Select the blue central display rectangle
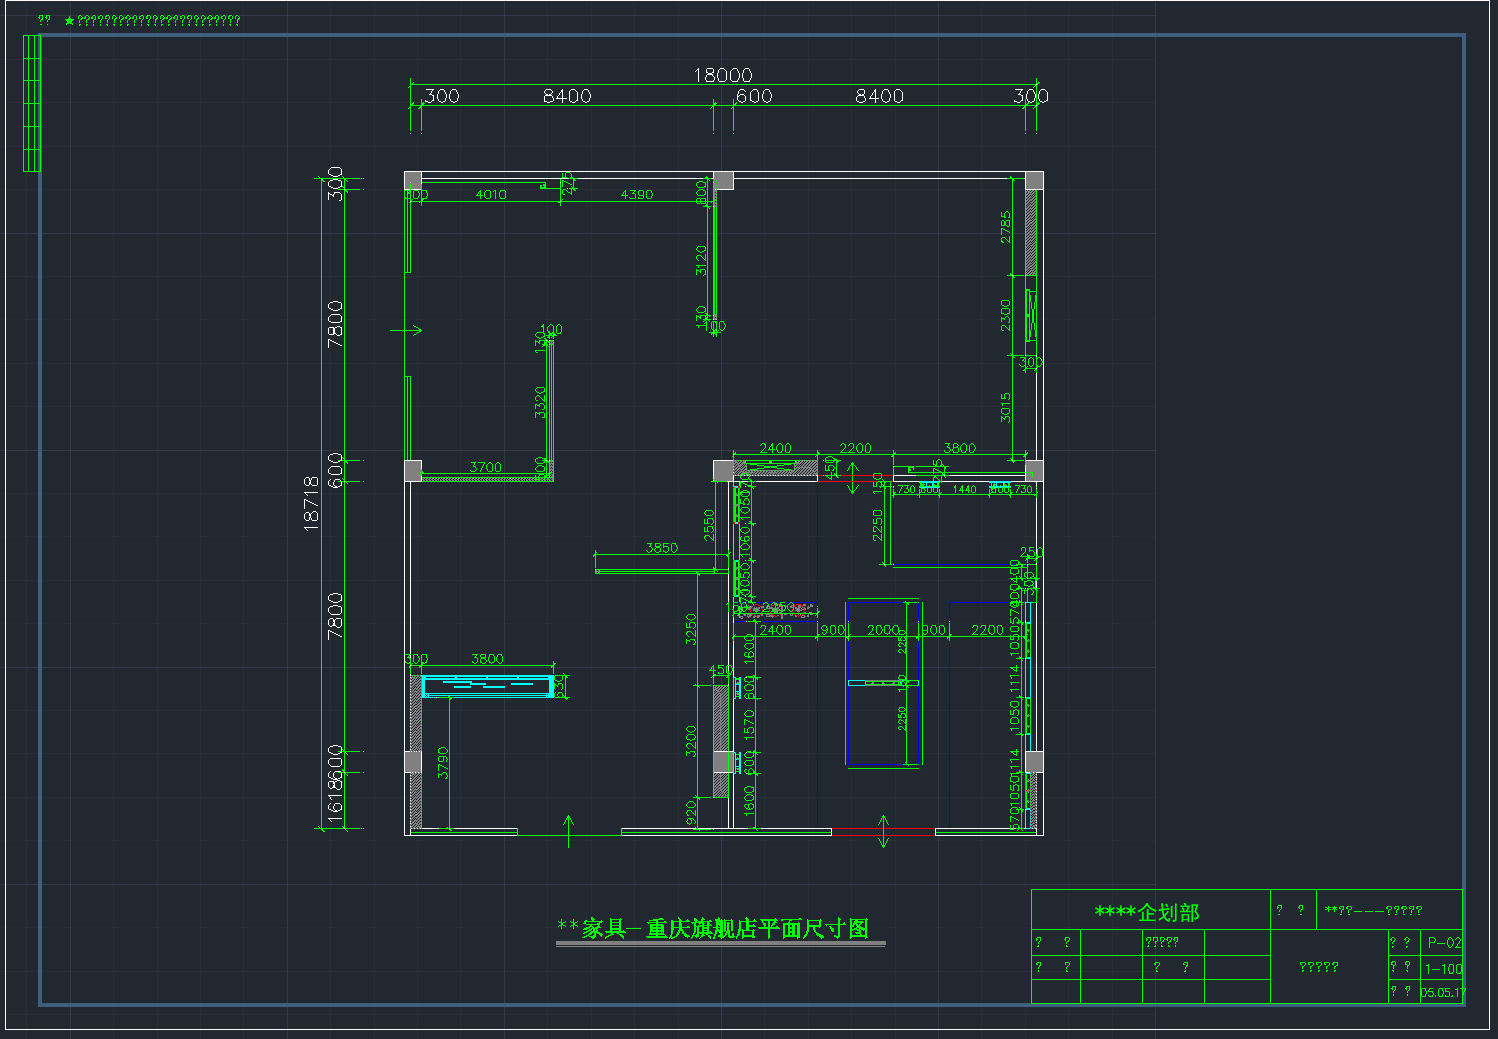Screen dimensions: 1498x1039 pyautogui.click(x=883, y=684)
